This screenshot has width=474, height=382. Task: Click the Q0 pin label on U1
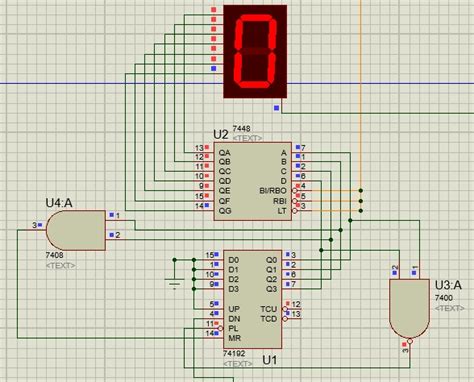click(271, 260)
